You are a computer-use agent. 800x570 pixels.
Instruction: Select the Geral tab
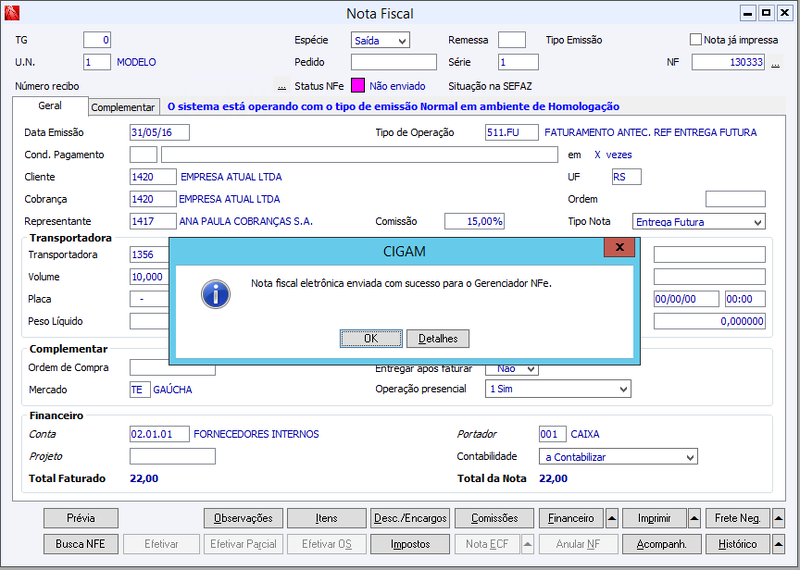[50, 106]
